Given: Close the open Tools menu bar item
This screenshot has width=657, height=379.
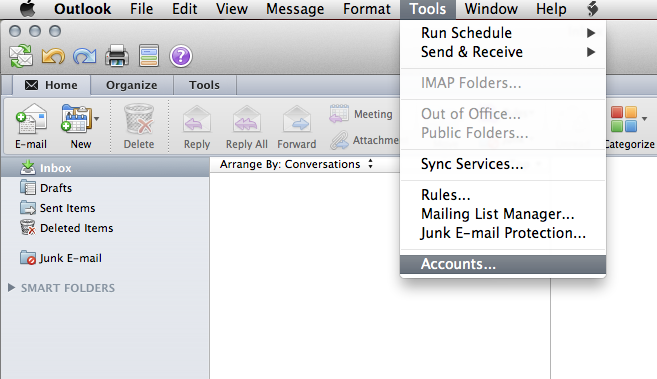Looking at the screenshot, I should pos(428,9).
